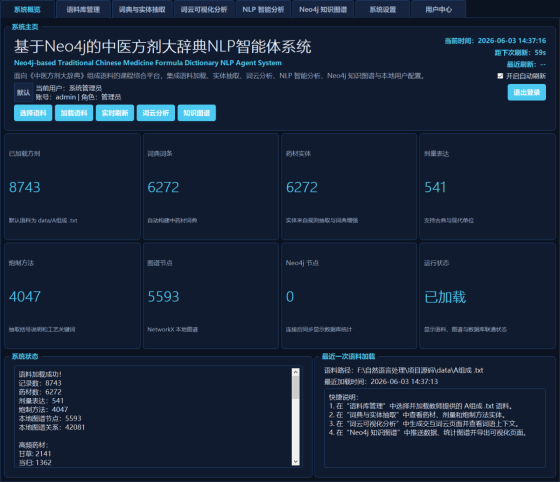This screenshot has width=560, height=483.
Task: Open the 用户中心 tab
Action: click(439, 9)
